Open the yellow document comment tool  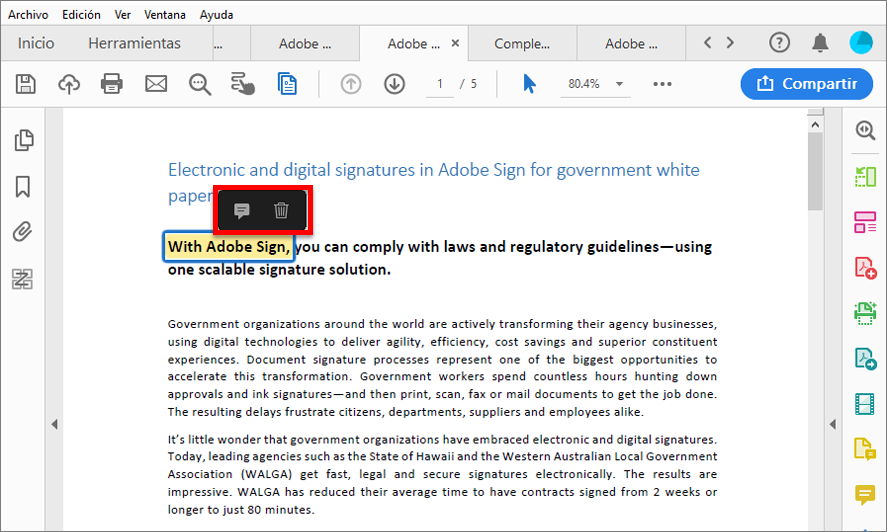(x=865, y=449)
